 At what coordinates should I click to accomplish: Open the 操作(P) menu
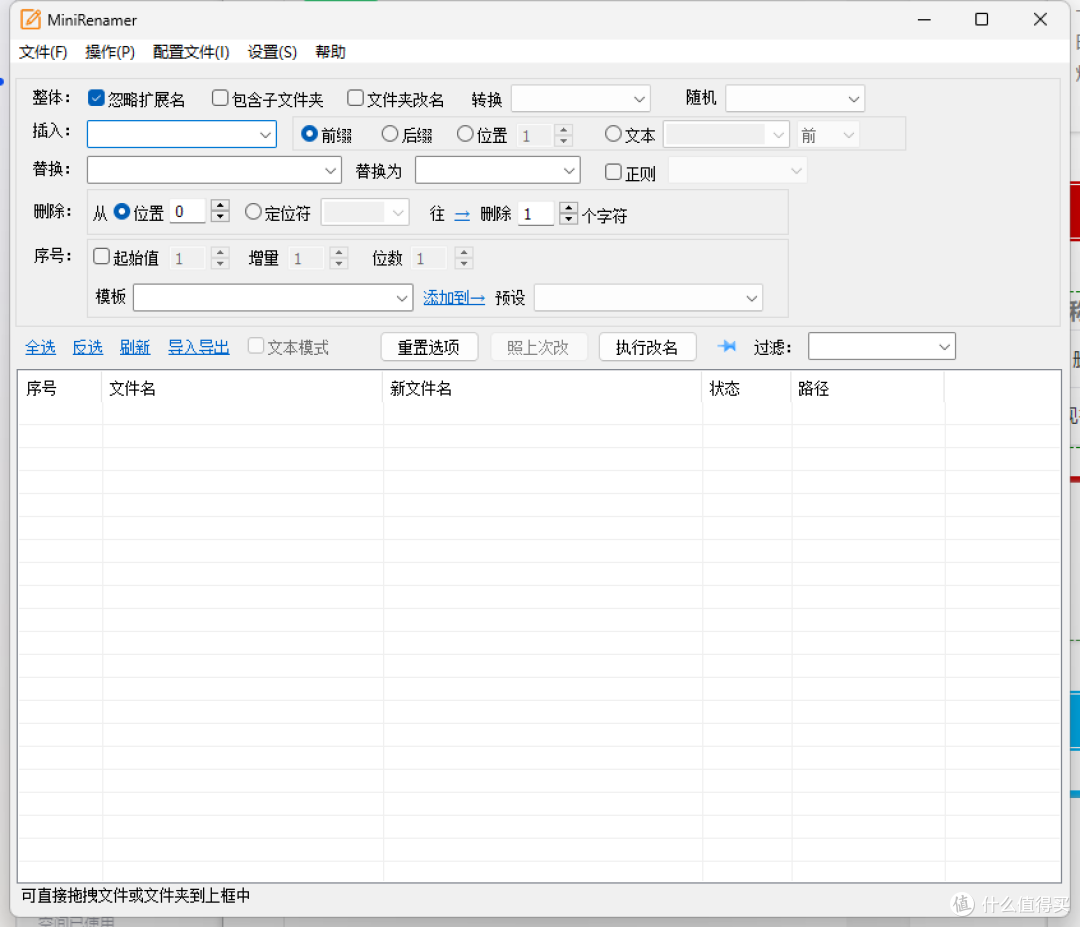(x=110, y=52)
